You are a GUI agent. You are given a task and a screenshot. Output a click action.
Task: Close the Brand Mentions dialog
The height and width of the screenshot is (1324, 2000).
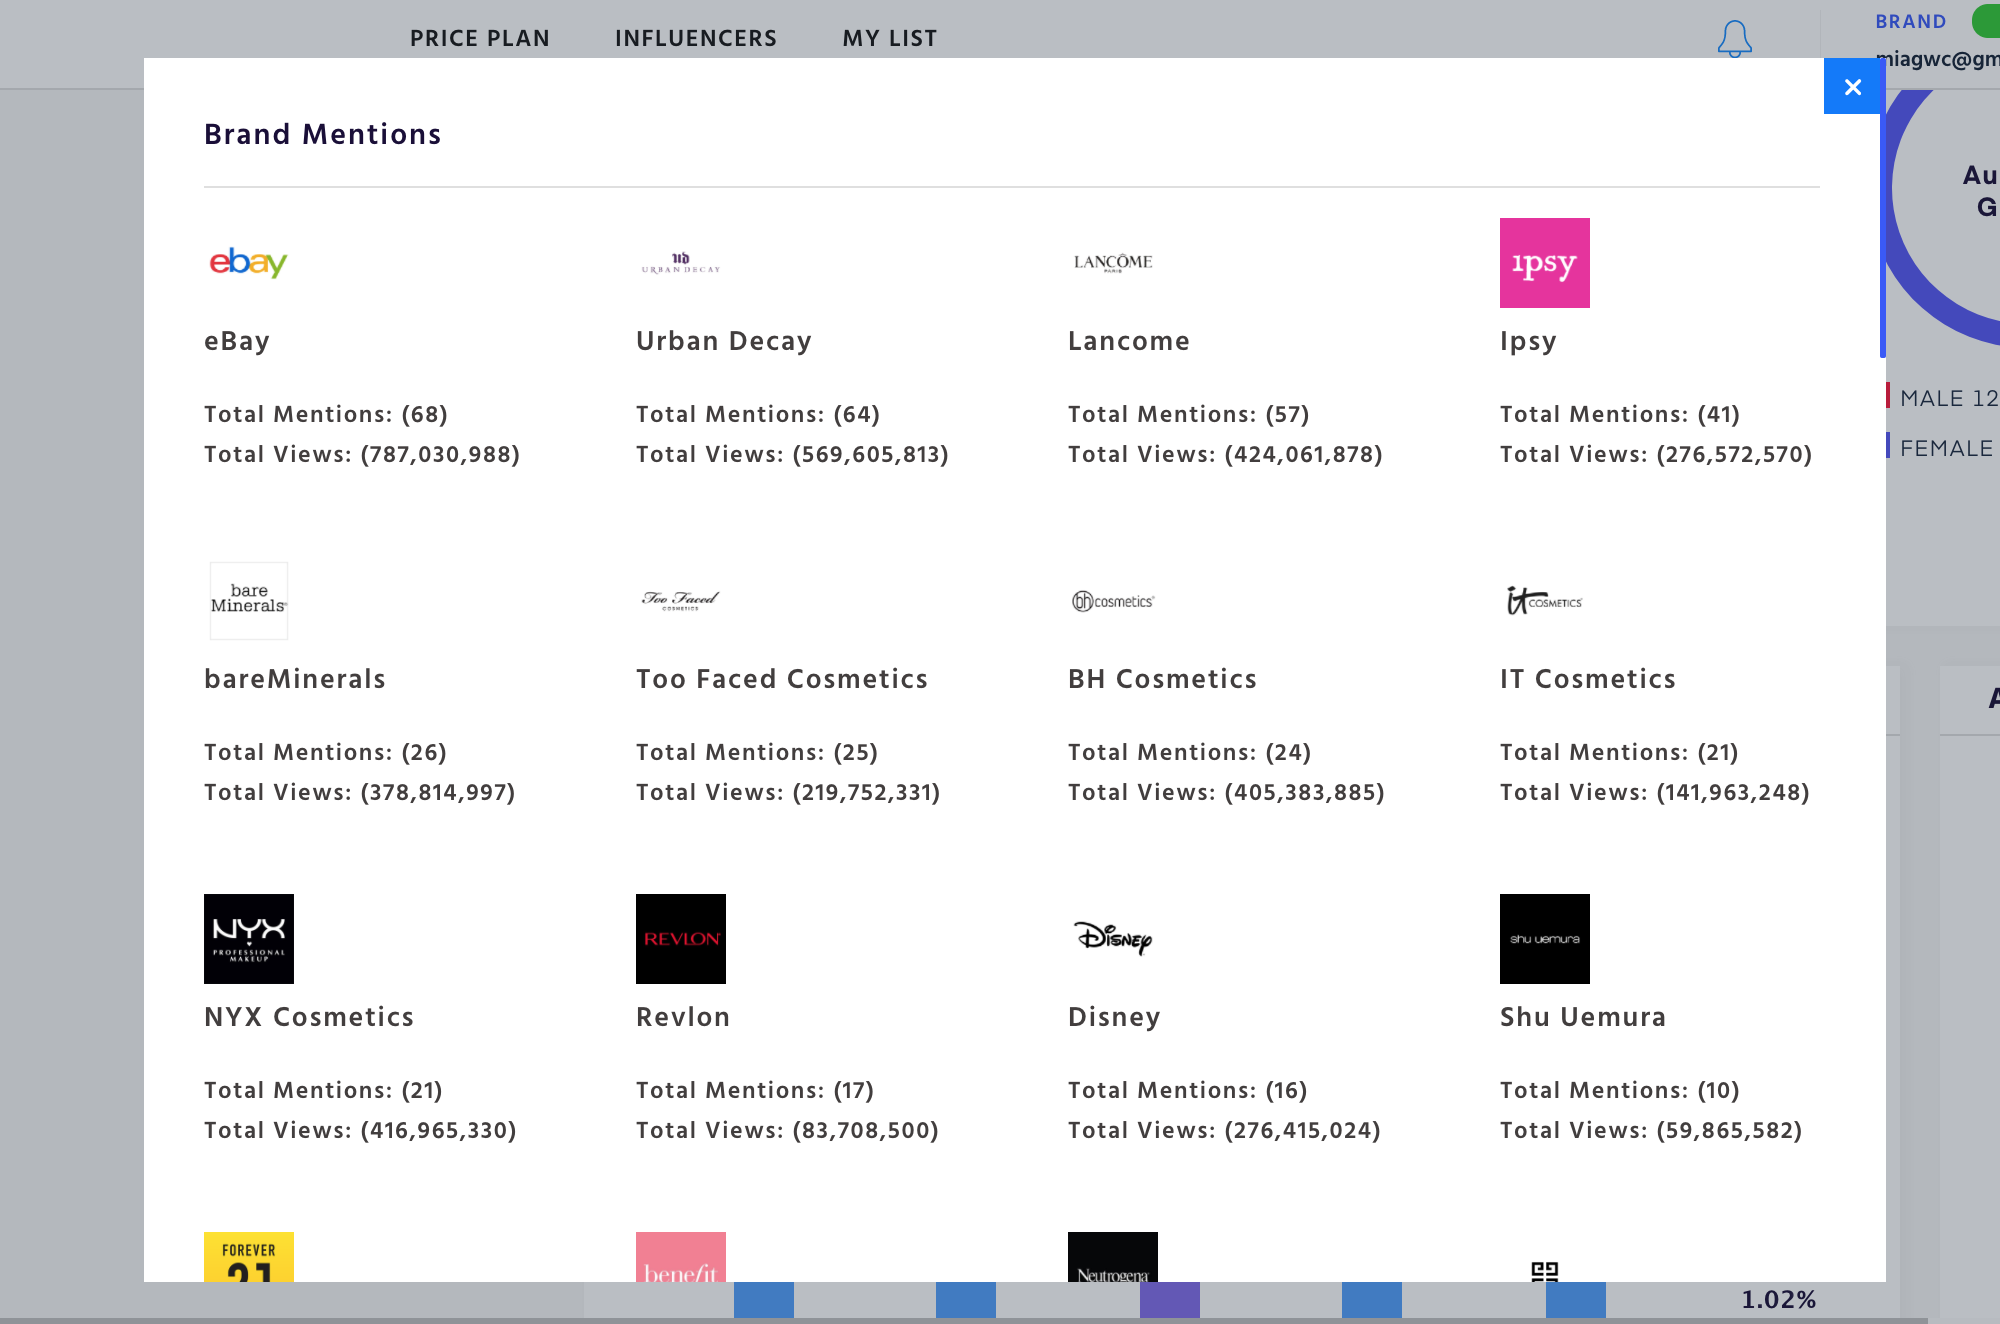[x=1852, y=87]
